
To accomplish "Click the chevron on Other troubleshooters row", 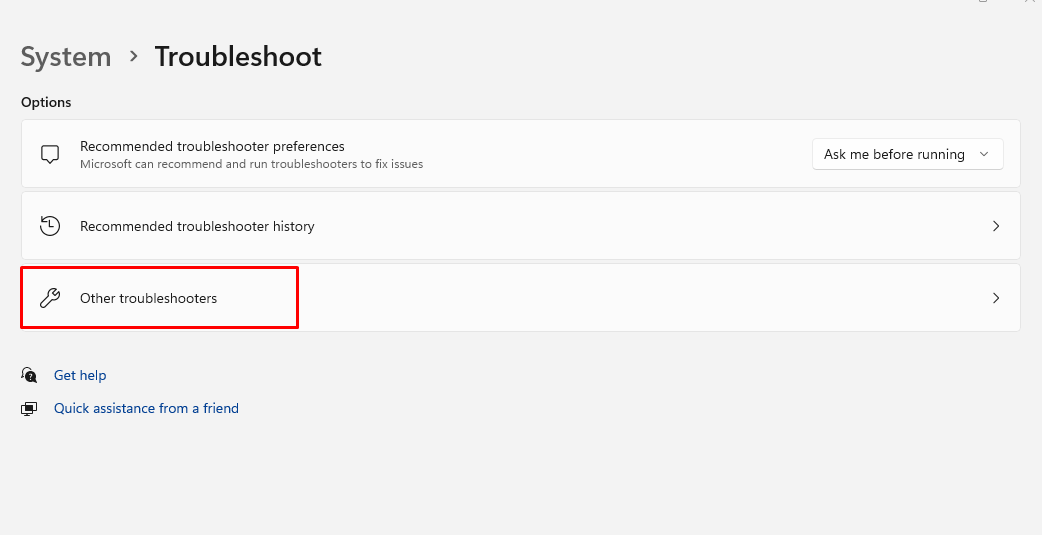I will click(995, 298).
